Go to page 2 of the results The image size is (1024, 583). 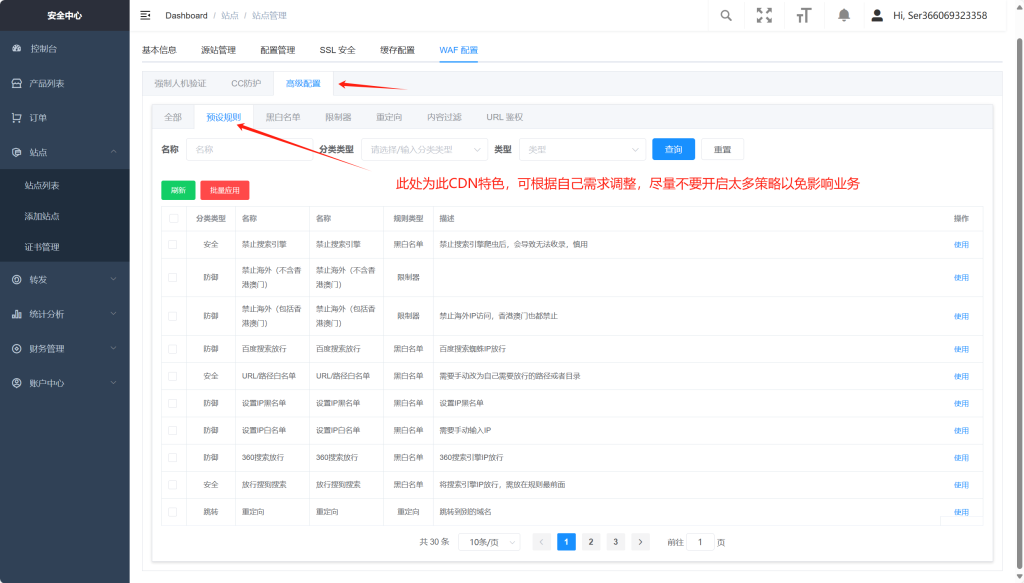coord(591,542)
